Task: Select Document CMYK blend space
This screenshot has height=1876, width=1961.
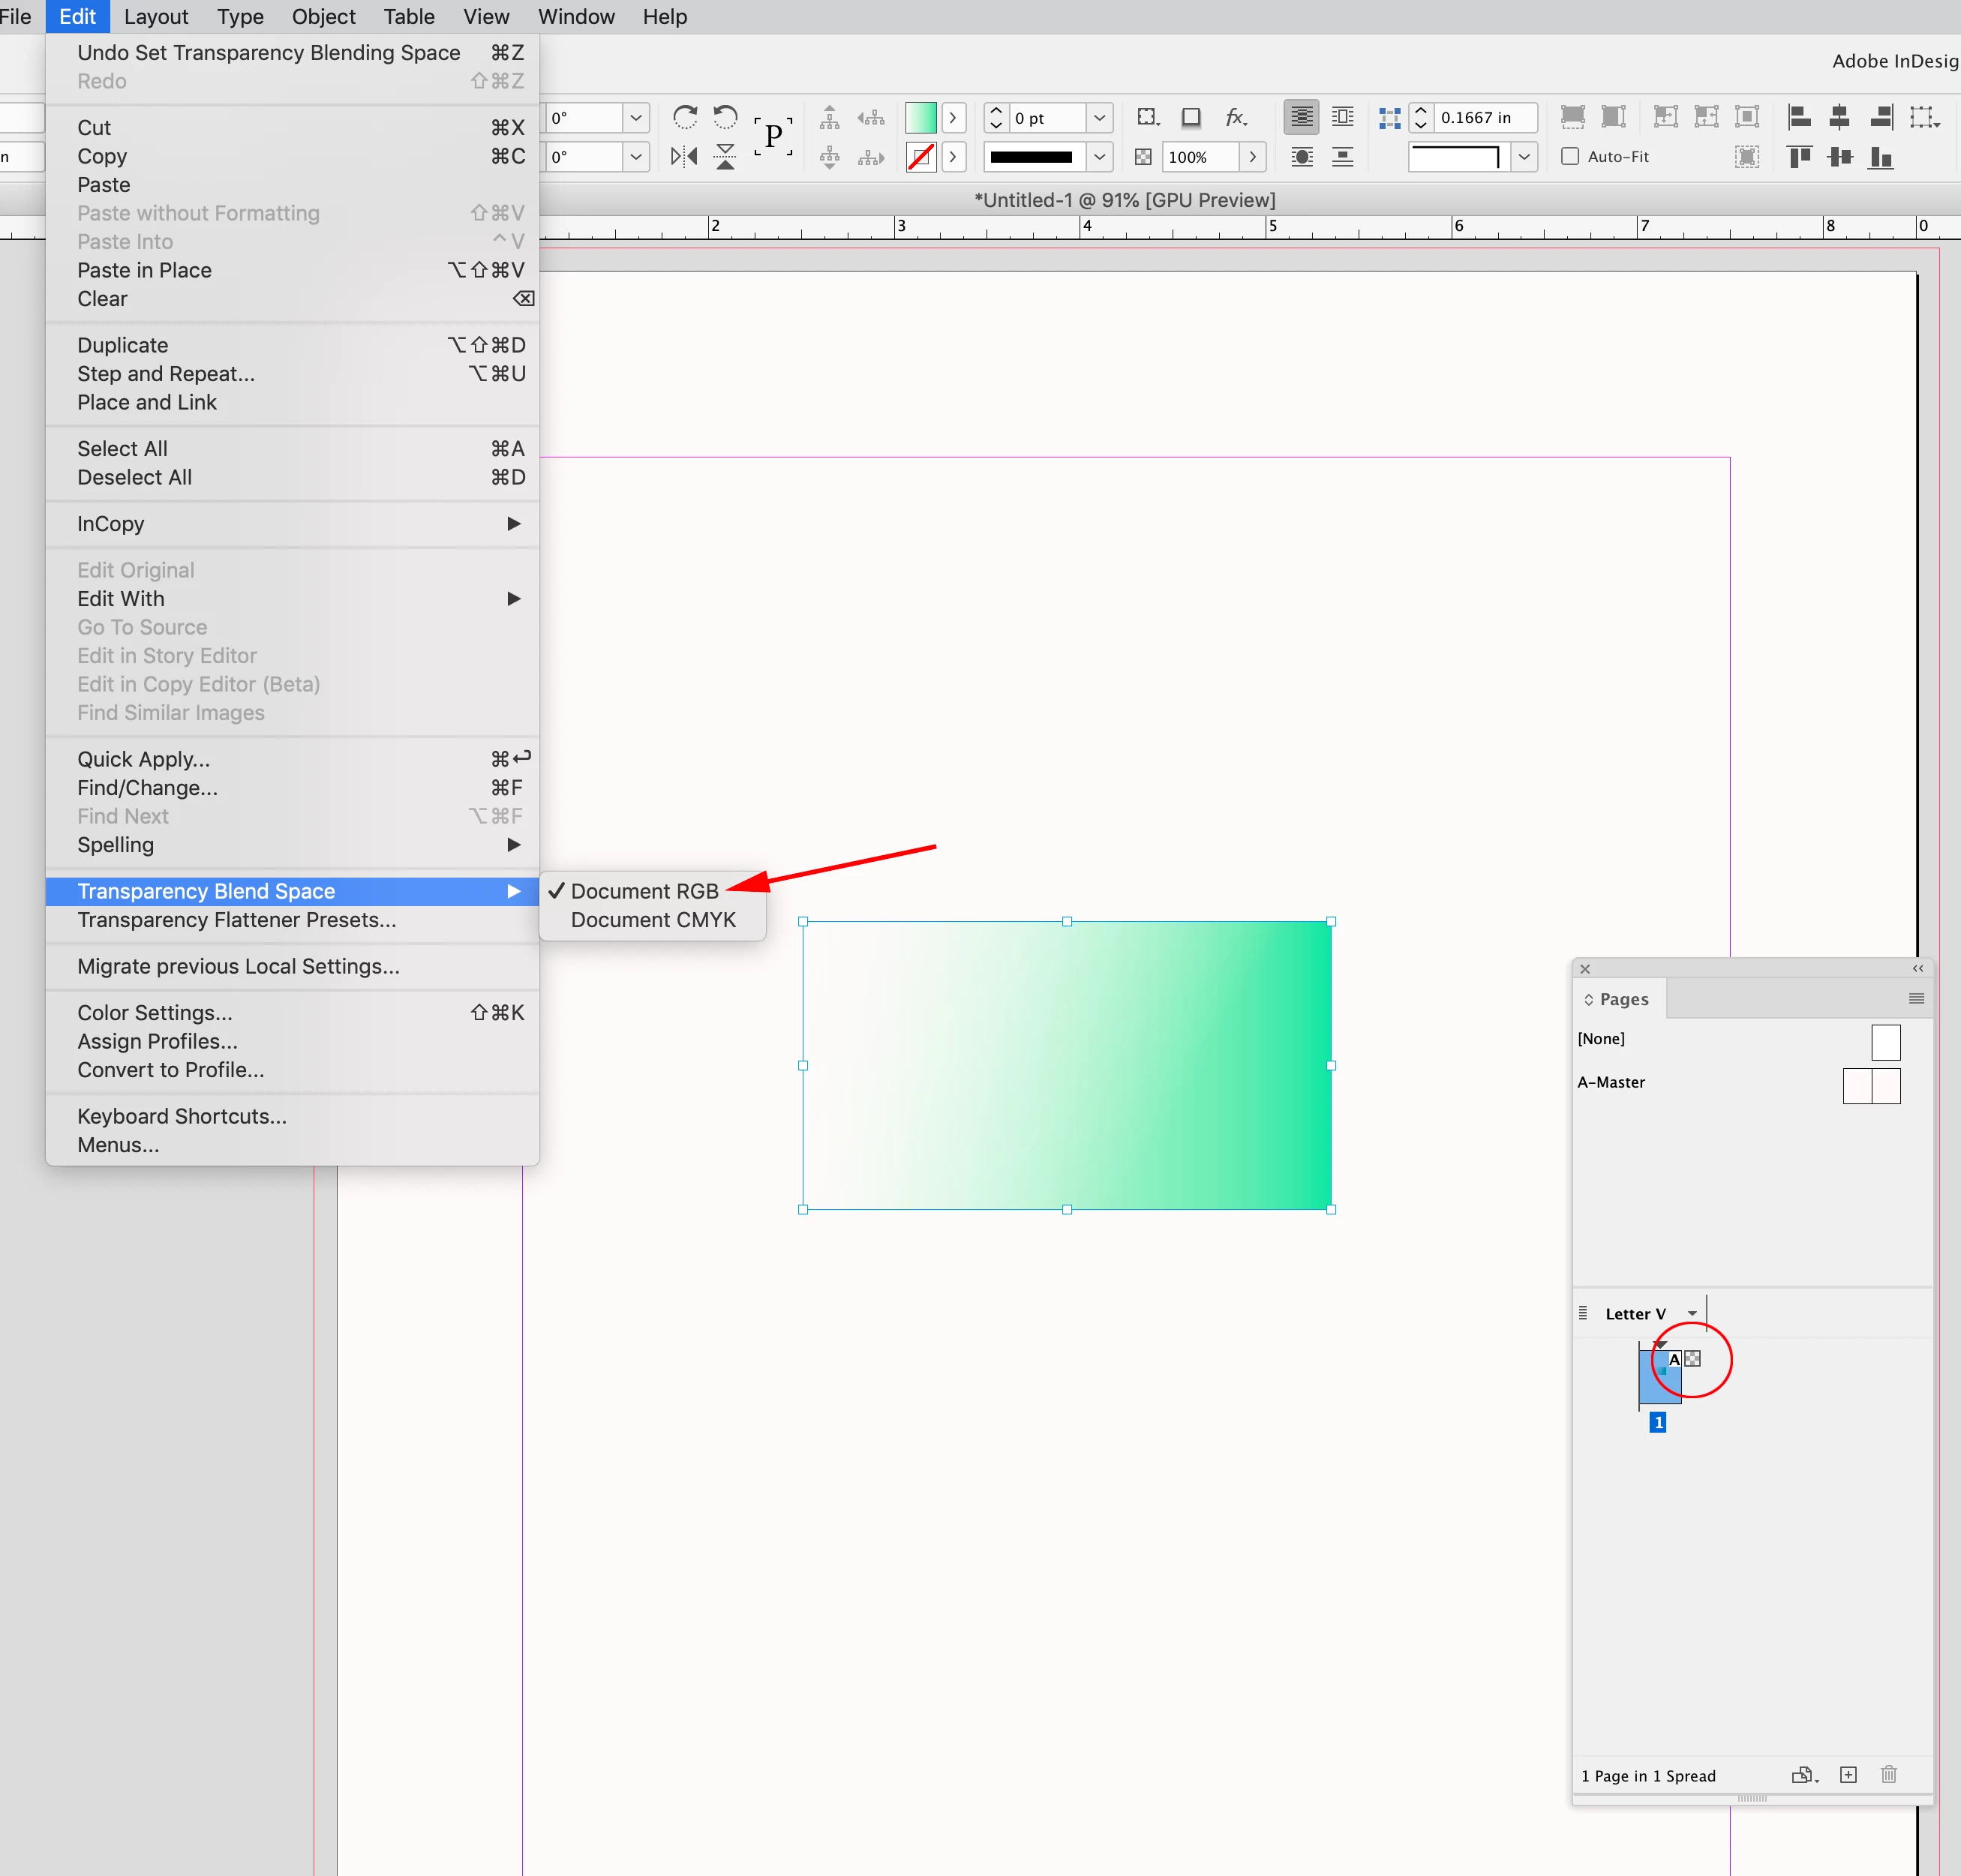Action: click(x=653, y=920)
